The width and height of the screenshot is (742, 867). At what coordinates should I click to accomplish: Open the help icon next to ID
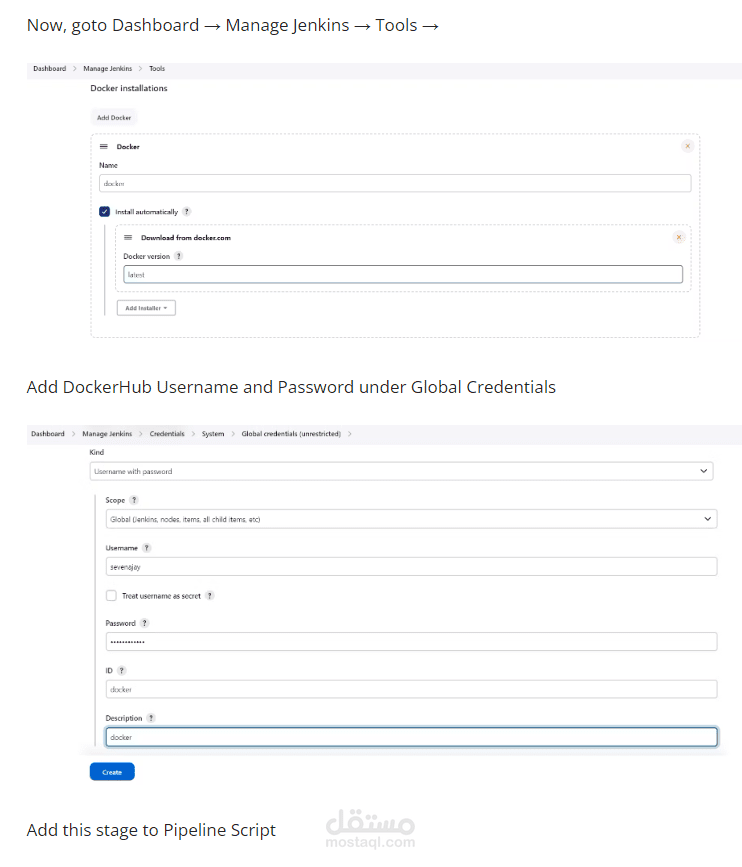(x=122, y=671)
